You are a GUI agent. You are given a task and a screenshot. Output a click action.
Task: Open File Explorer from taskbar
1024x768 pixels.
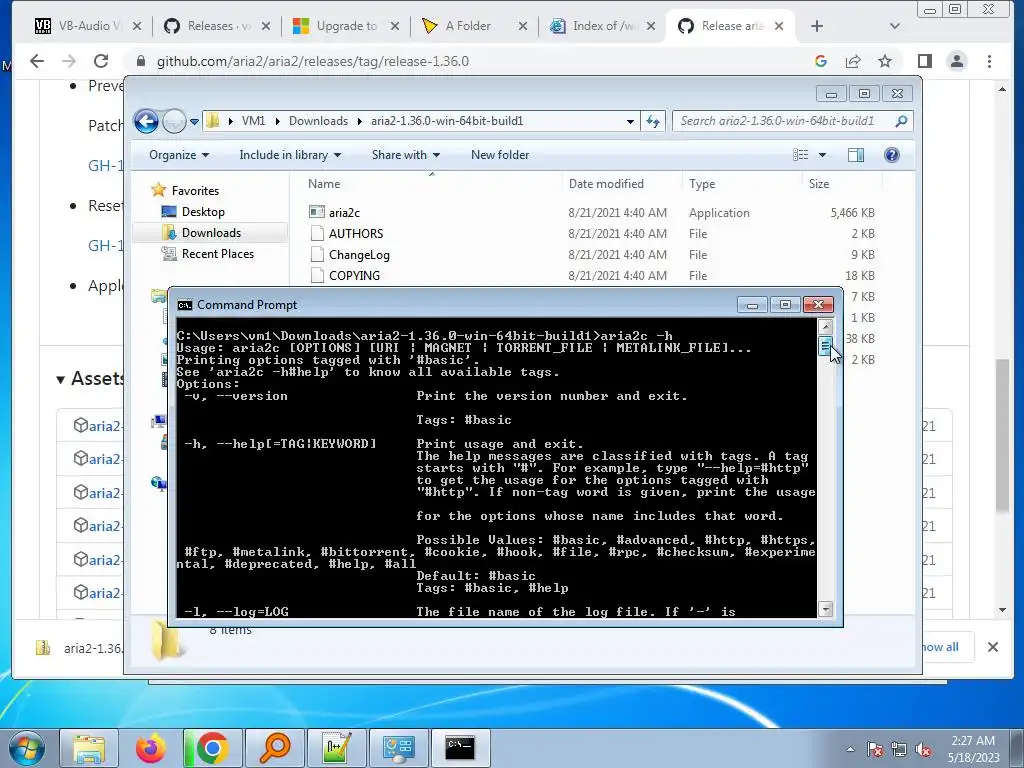(89, 748)
